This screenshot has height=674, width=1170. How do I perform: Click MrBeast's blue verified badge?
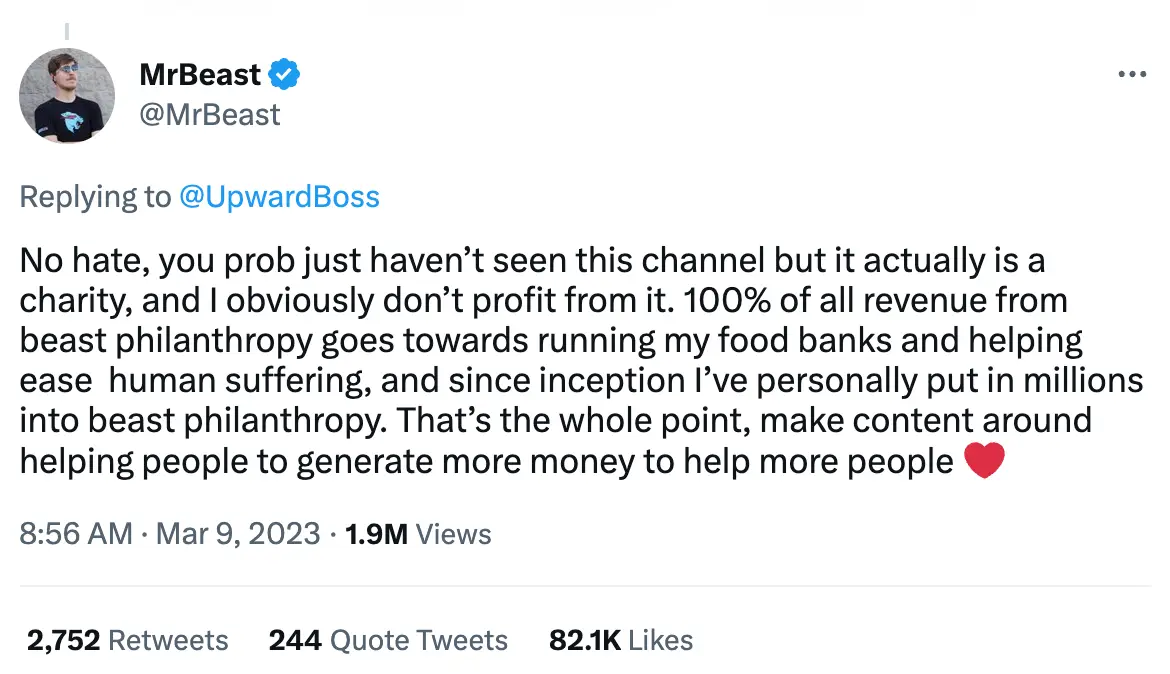[x=286, y=74]
